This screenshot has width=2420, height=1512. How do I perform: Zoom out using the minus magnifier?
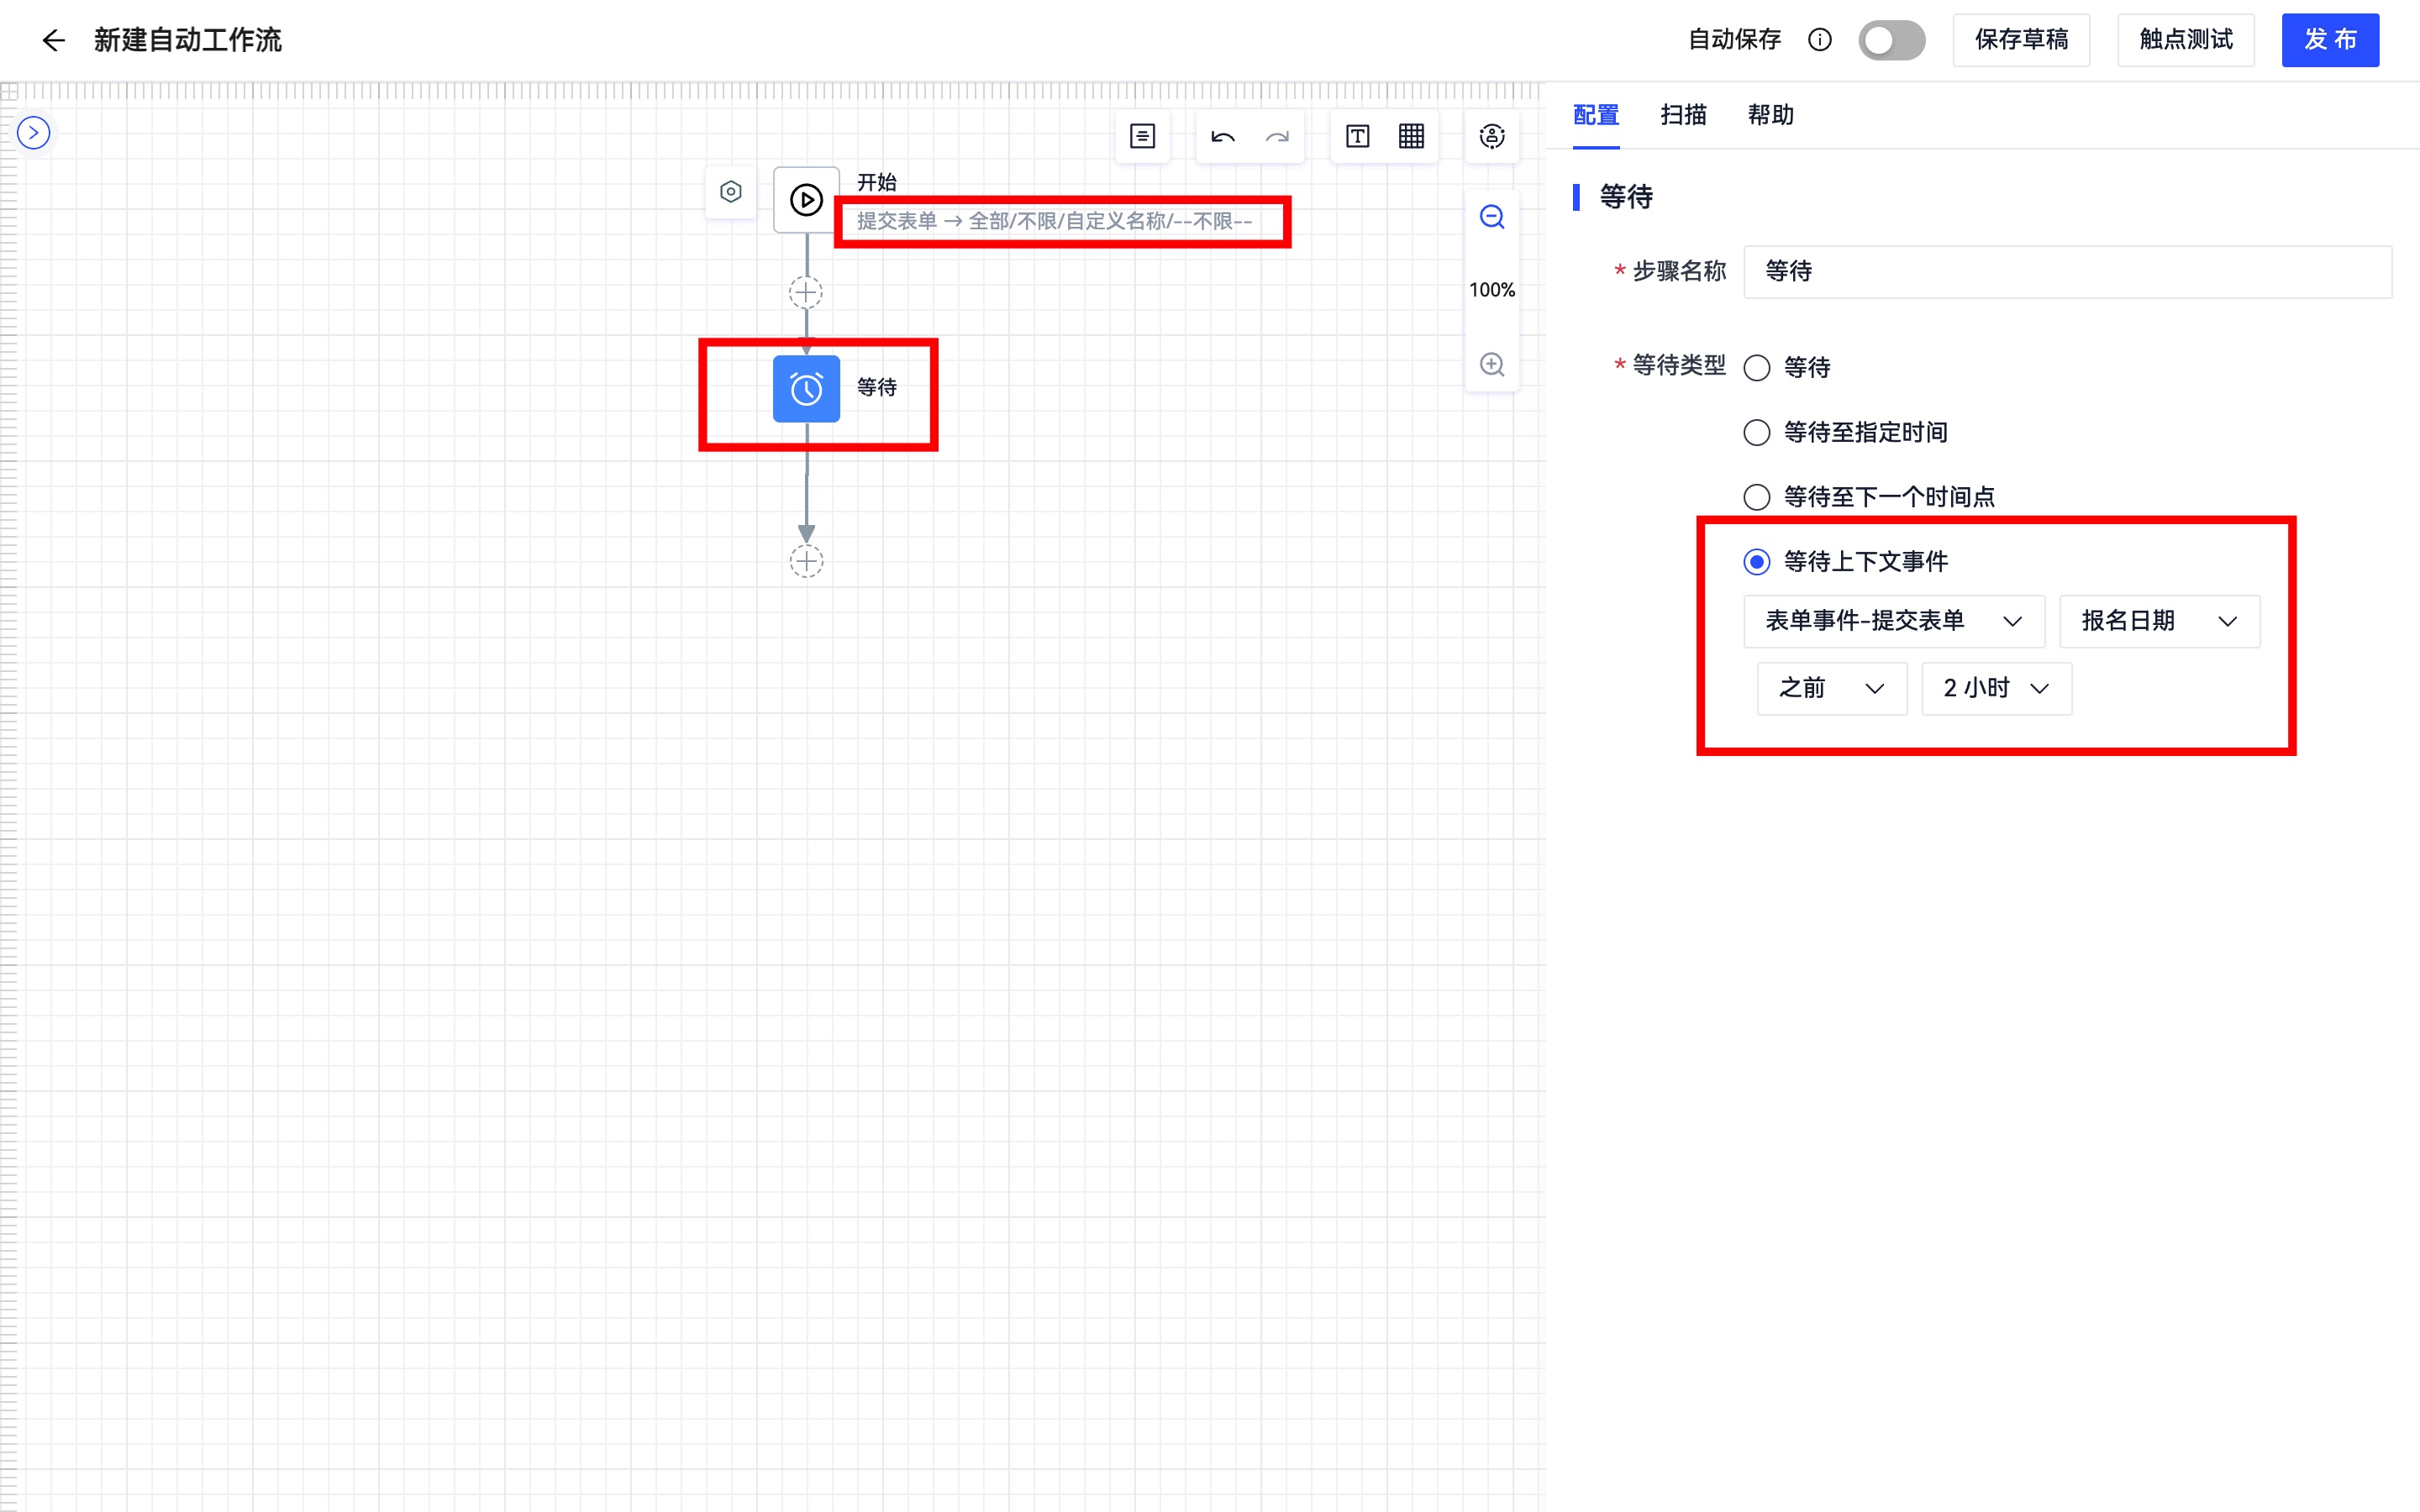tap(1492, 217)
